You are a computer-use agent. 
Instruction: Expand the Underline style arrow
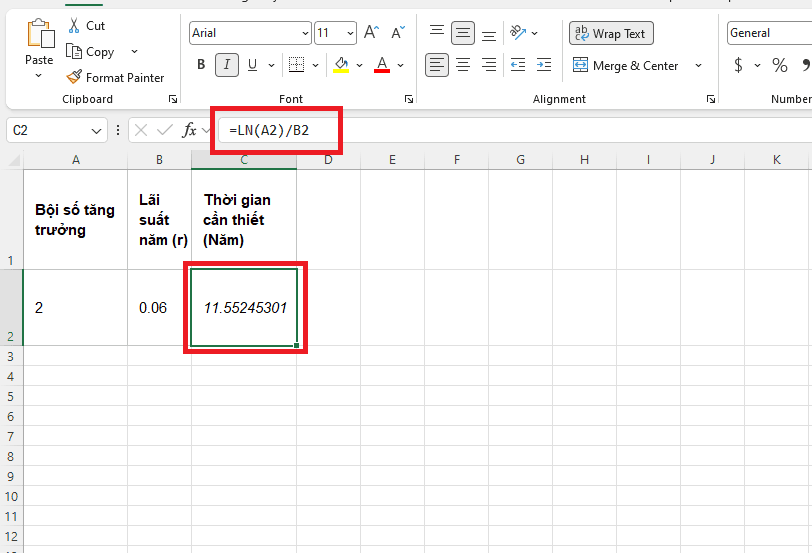point(271,65)
